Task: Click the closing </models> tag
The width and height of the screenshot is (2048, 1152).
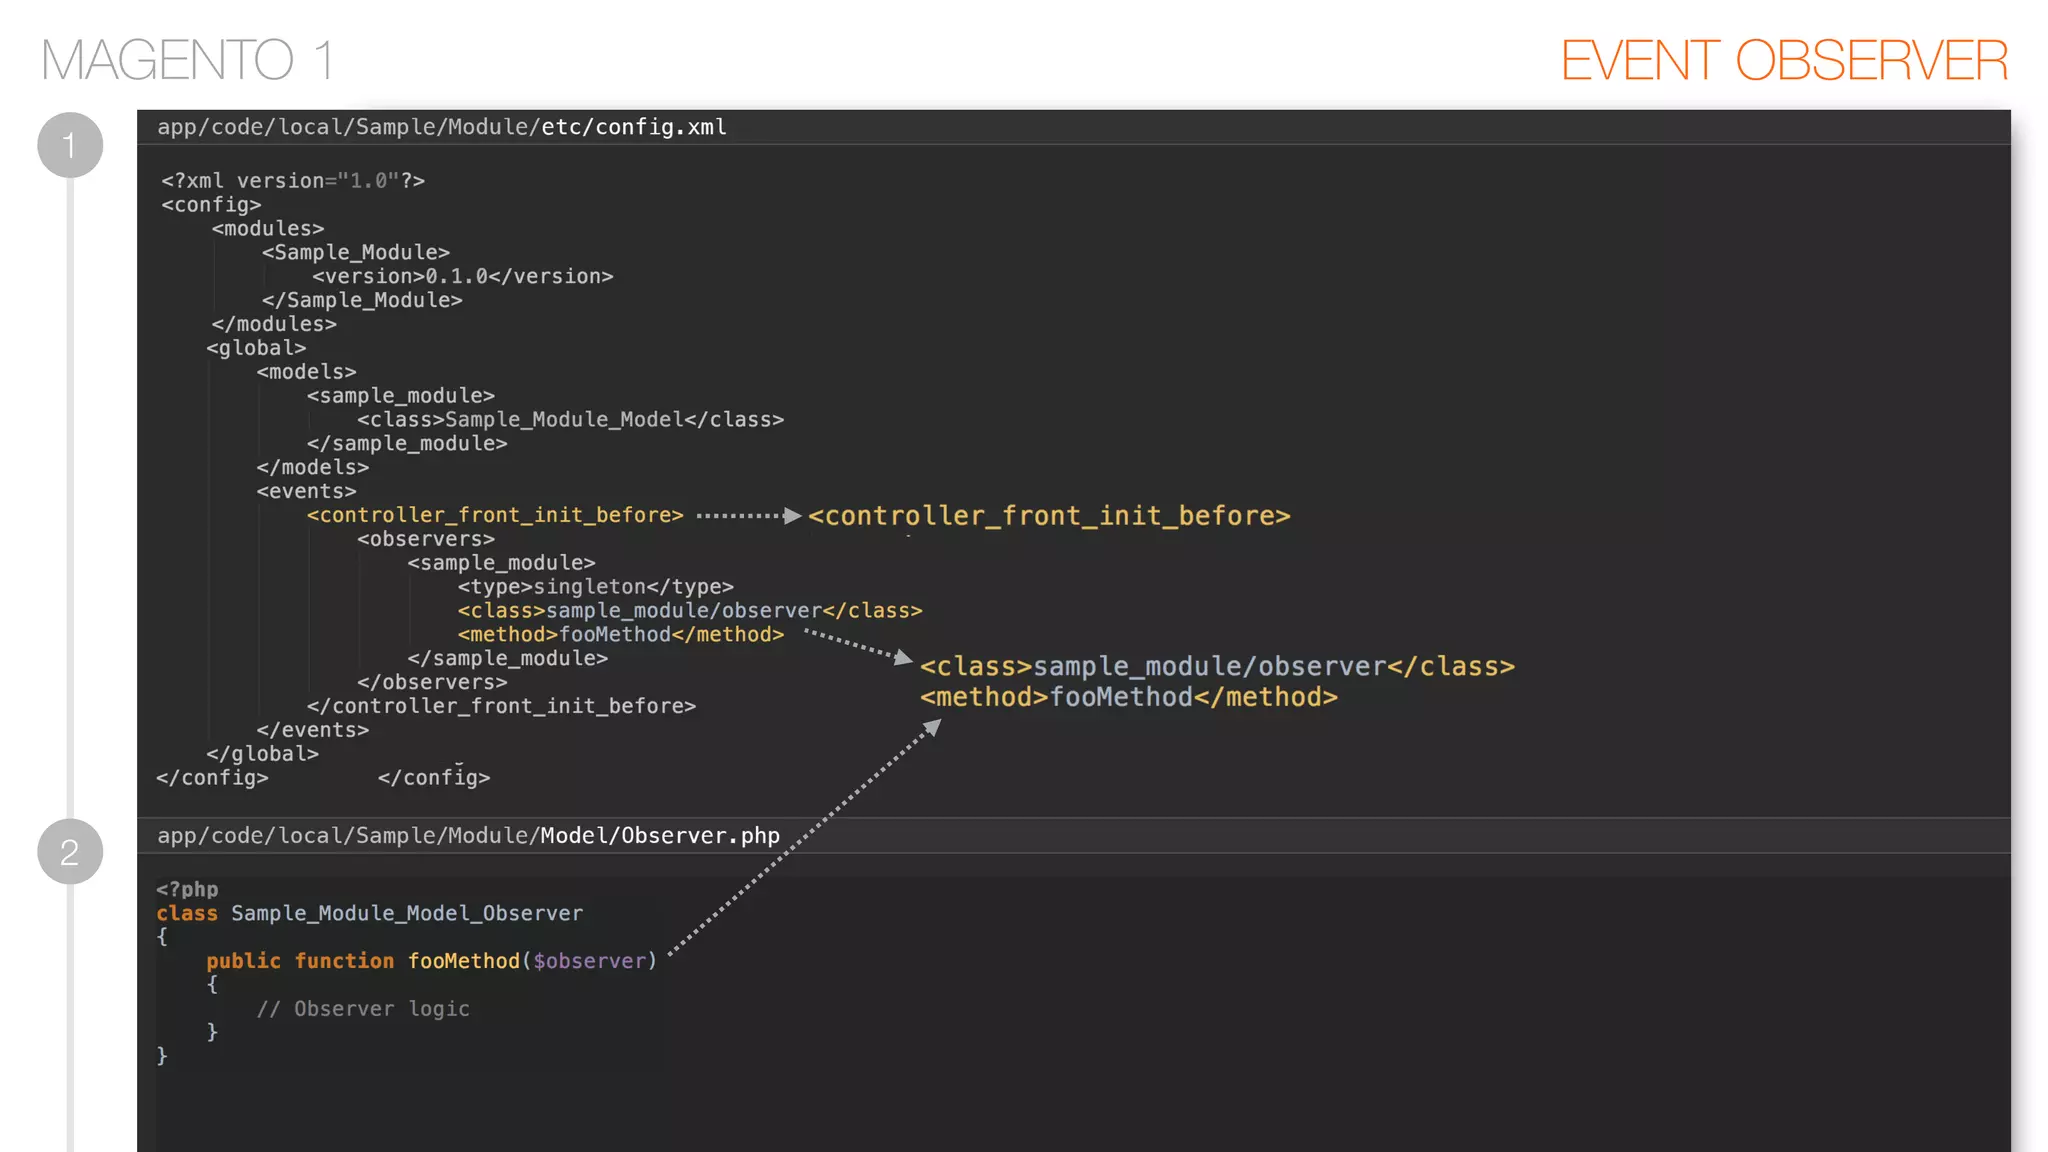Action: (x=312, y=467)
